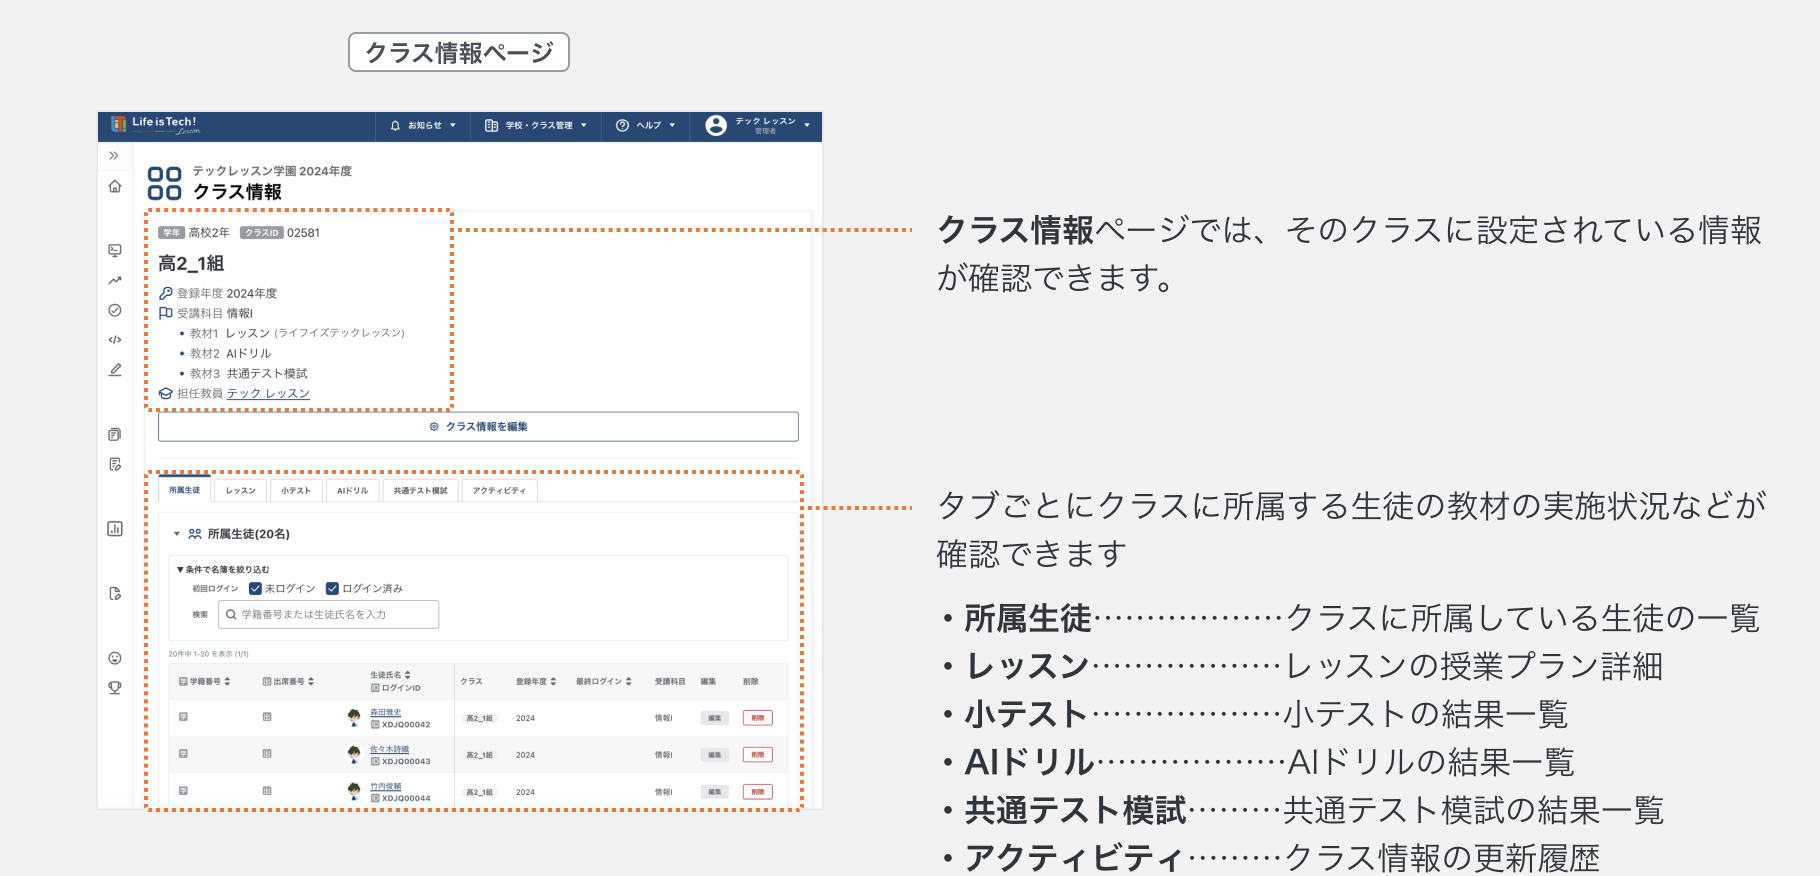Collapse the 所属生徒(20名) section
This screenshot has height=876, width=1820.
pyautogui.click(x=177, y=534)
